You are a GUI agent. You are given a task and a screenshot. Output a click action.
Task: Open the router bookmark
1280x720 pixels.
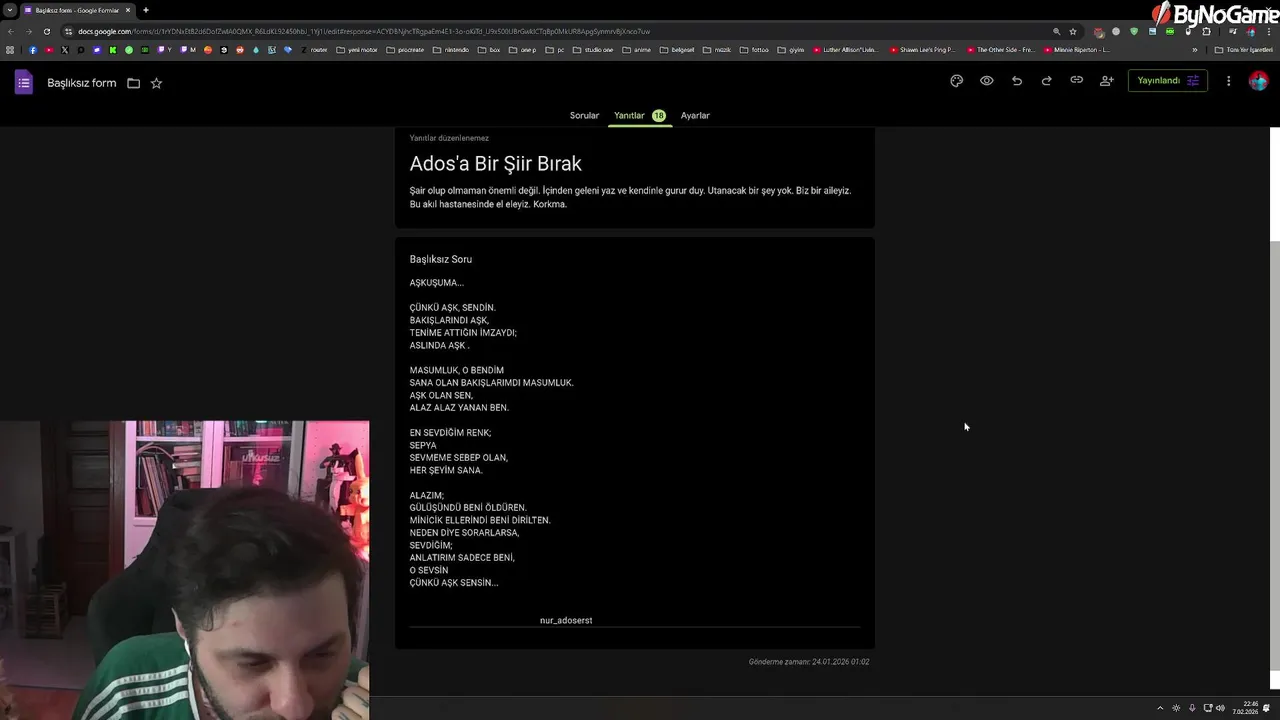pos(314,49)
